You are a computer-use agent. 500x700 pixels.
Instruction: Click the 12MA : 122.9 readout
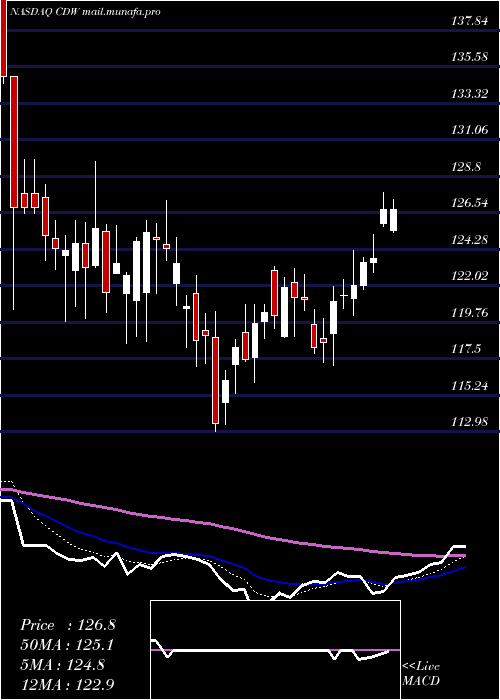click(66, 685)
